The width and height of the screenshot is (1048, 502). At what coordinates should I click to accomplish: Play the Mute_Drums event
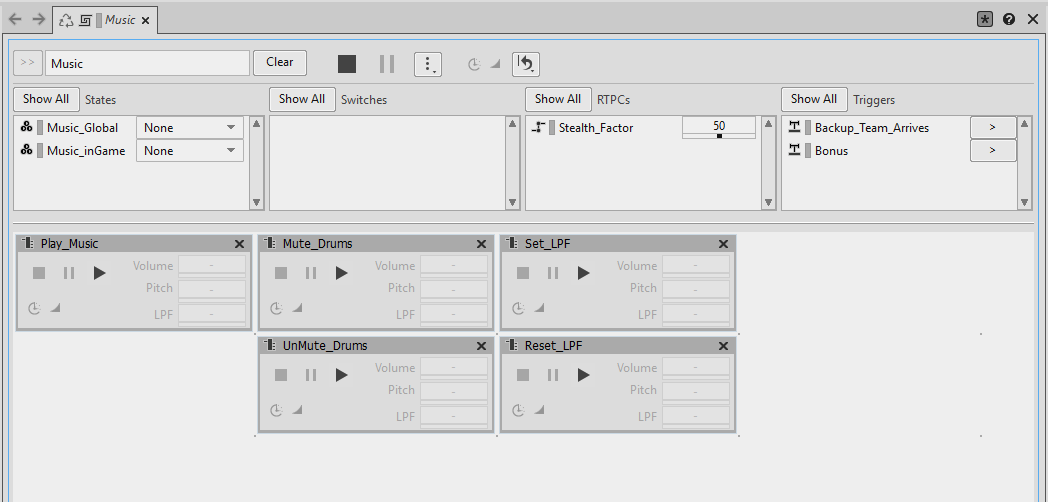(341, 273)
